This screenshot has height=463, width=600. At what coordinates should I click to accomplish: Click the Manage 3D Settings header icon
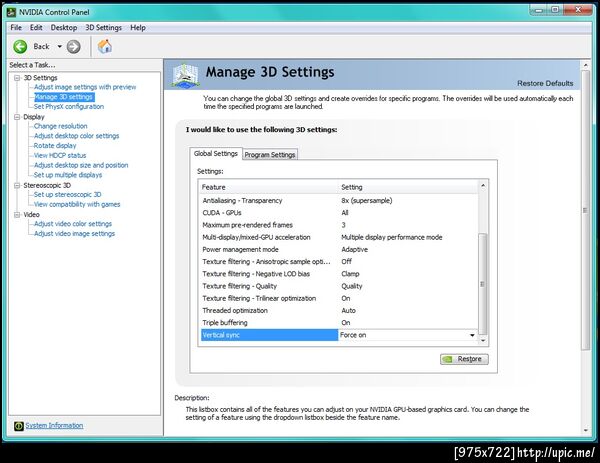click(x=186, y=75)
